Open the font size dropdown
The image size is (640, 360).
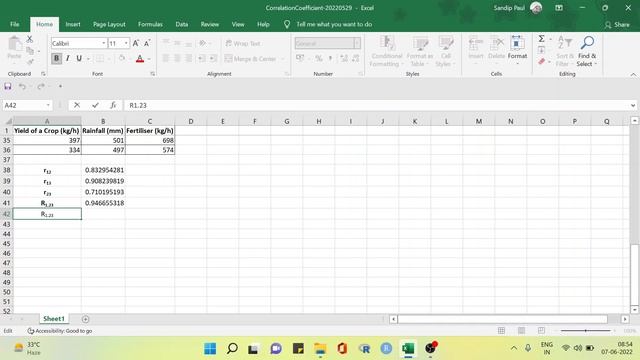[x=126, y=43]
